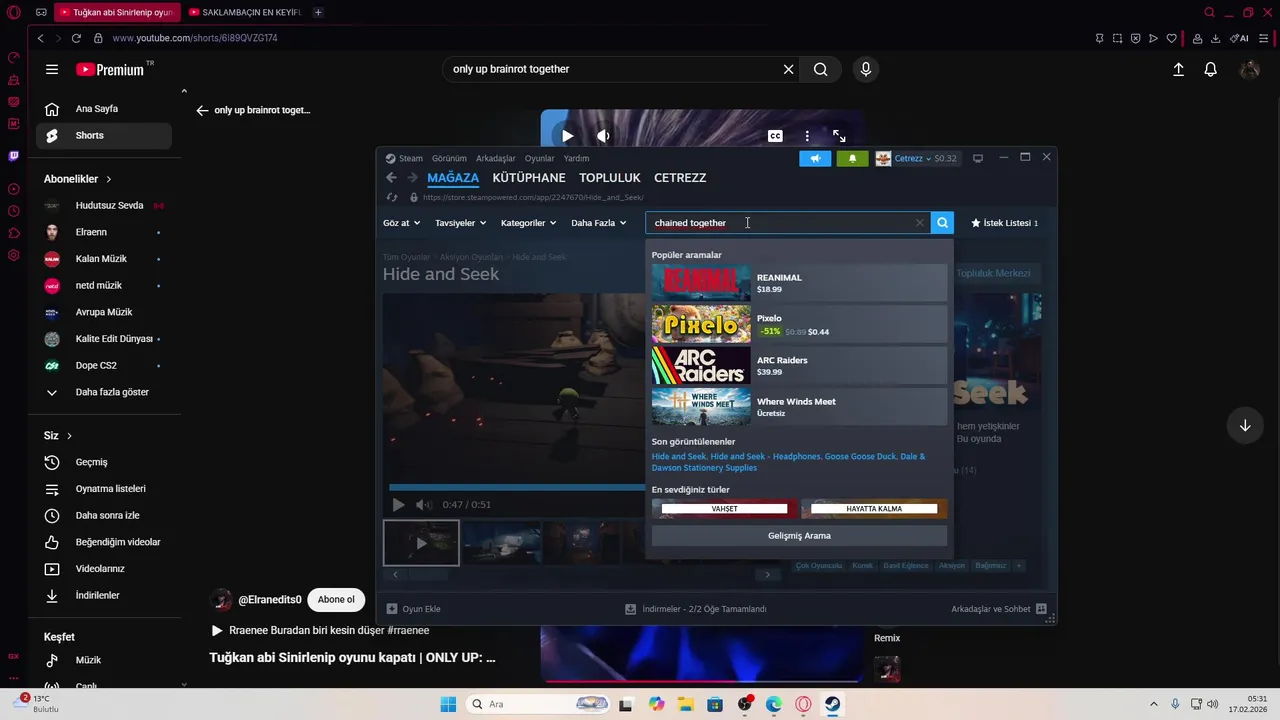Open the Yardım menu in Steam
Image resolution: width=1280 pixels, height=720 pixels.
[x=576, y=158]
